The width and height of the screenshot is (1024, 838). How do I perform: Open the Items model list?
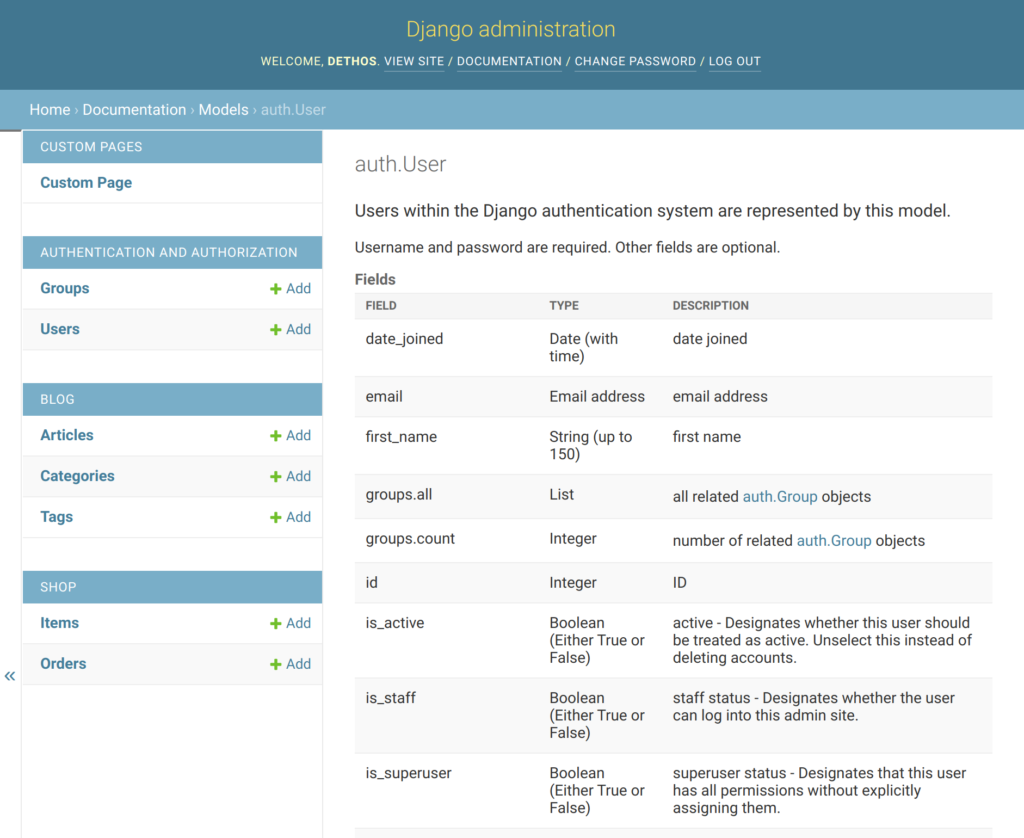(x=59, y=623)
